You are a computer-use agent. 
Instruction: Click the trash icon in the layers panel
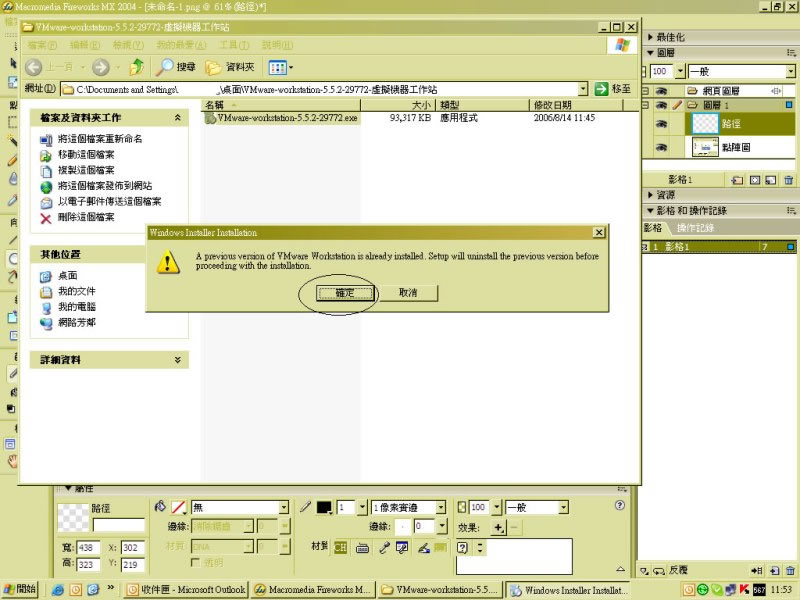(x=788, y=180)
